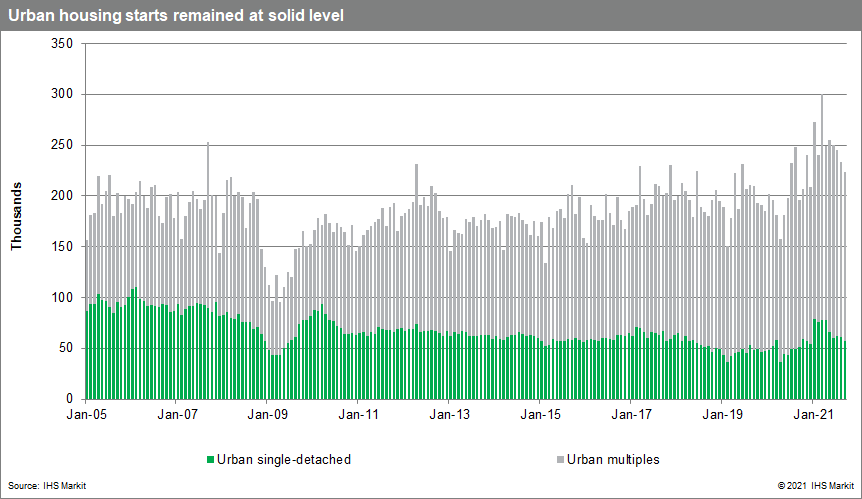
Task: Click the gray Urban multiples legend swatch
Action: point(558,460)
